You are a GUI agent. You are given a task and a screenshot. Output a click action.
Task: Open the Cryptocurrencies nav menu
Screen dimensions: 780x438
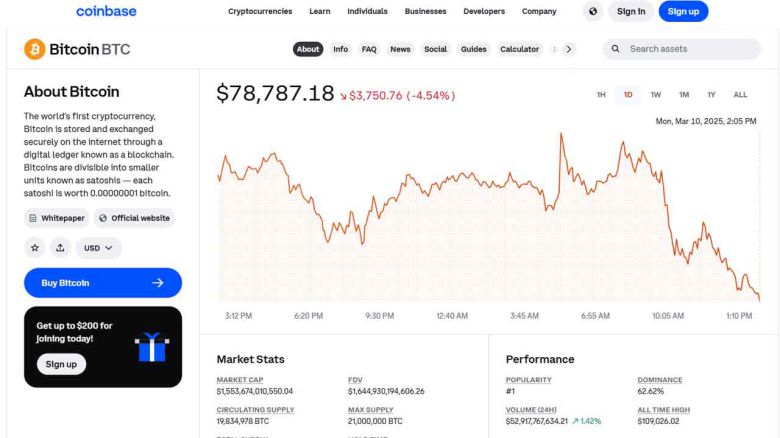click(x=260, y=12)
